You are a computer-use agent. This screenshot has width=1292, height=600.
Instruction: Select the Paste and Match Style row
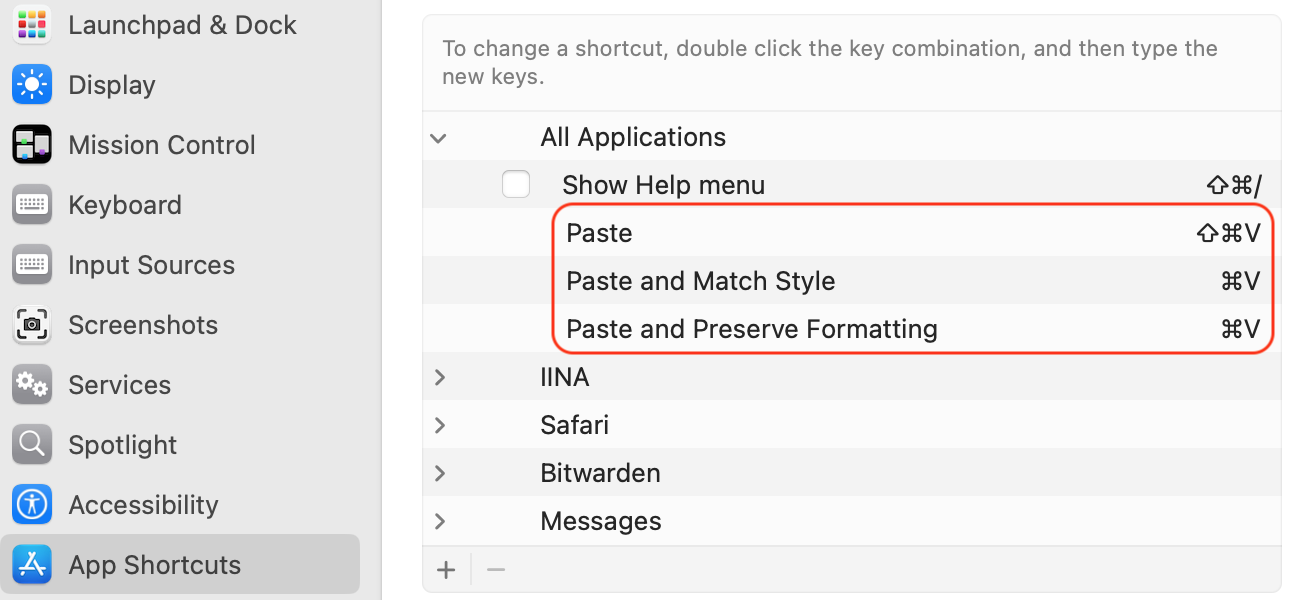point(700,281)
